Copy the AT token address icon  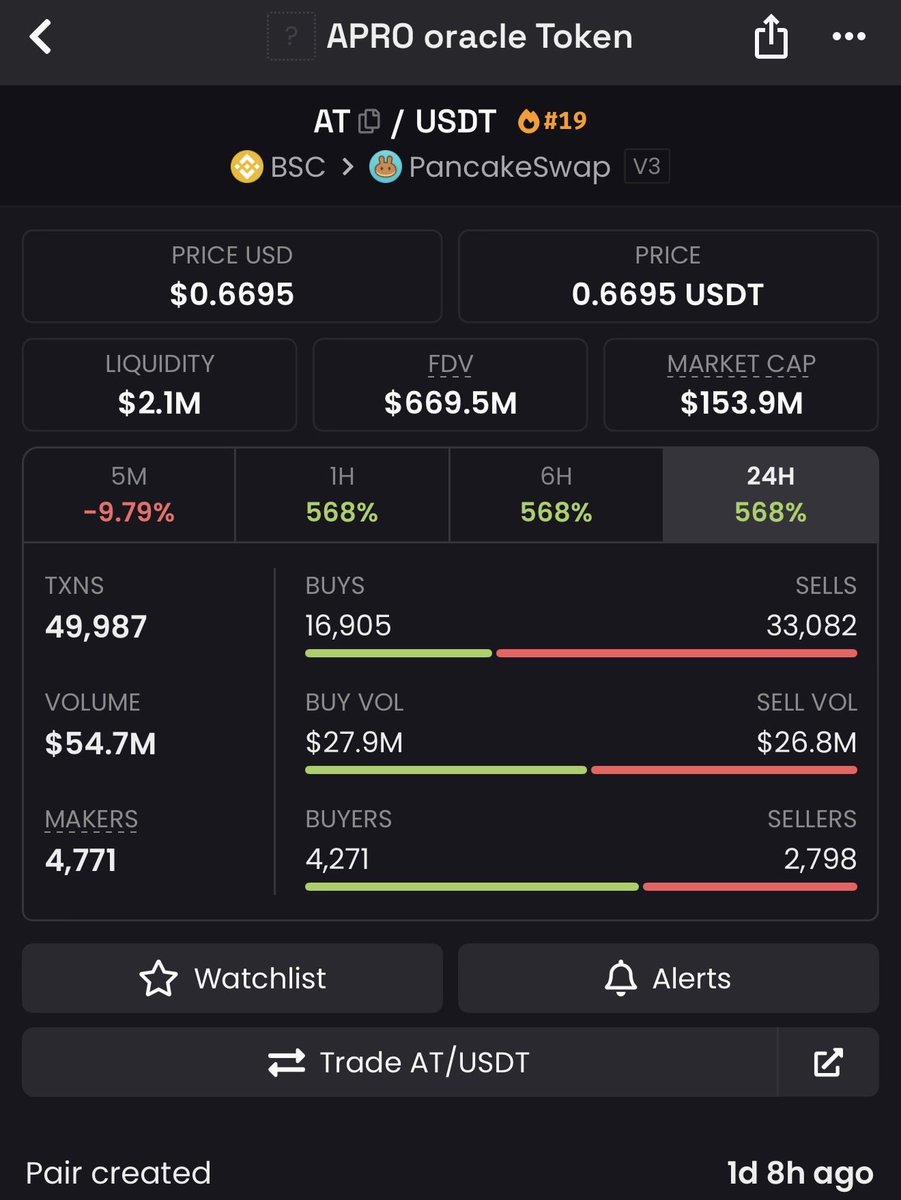point(369,122)
